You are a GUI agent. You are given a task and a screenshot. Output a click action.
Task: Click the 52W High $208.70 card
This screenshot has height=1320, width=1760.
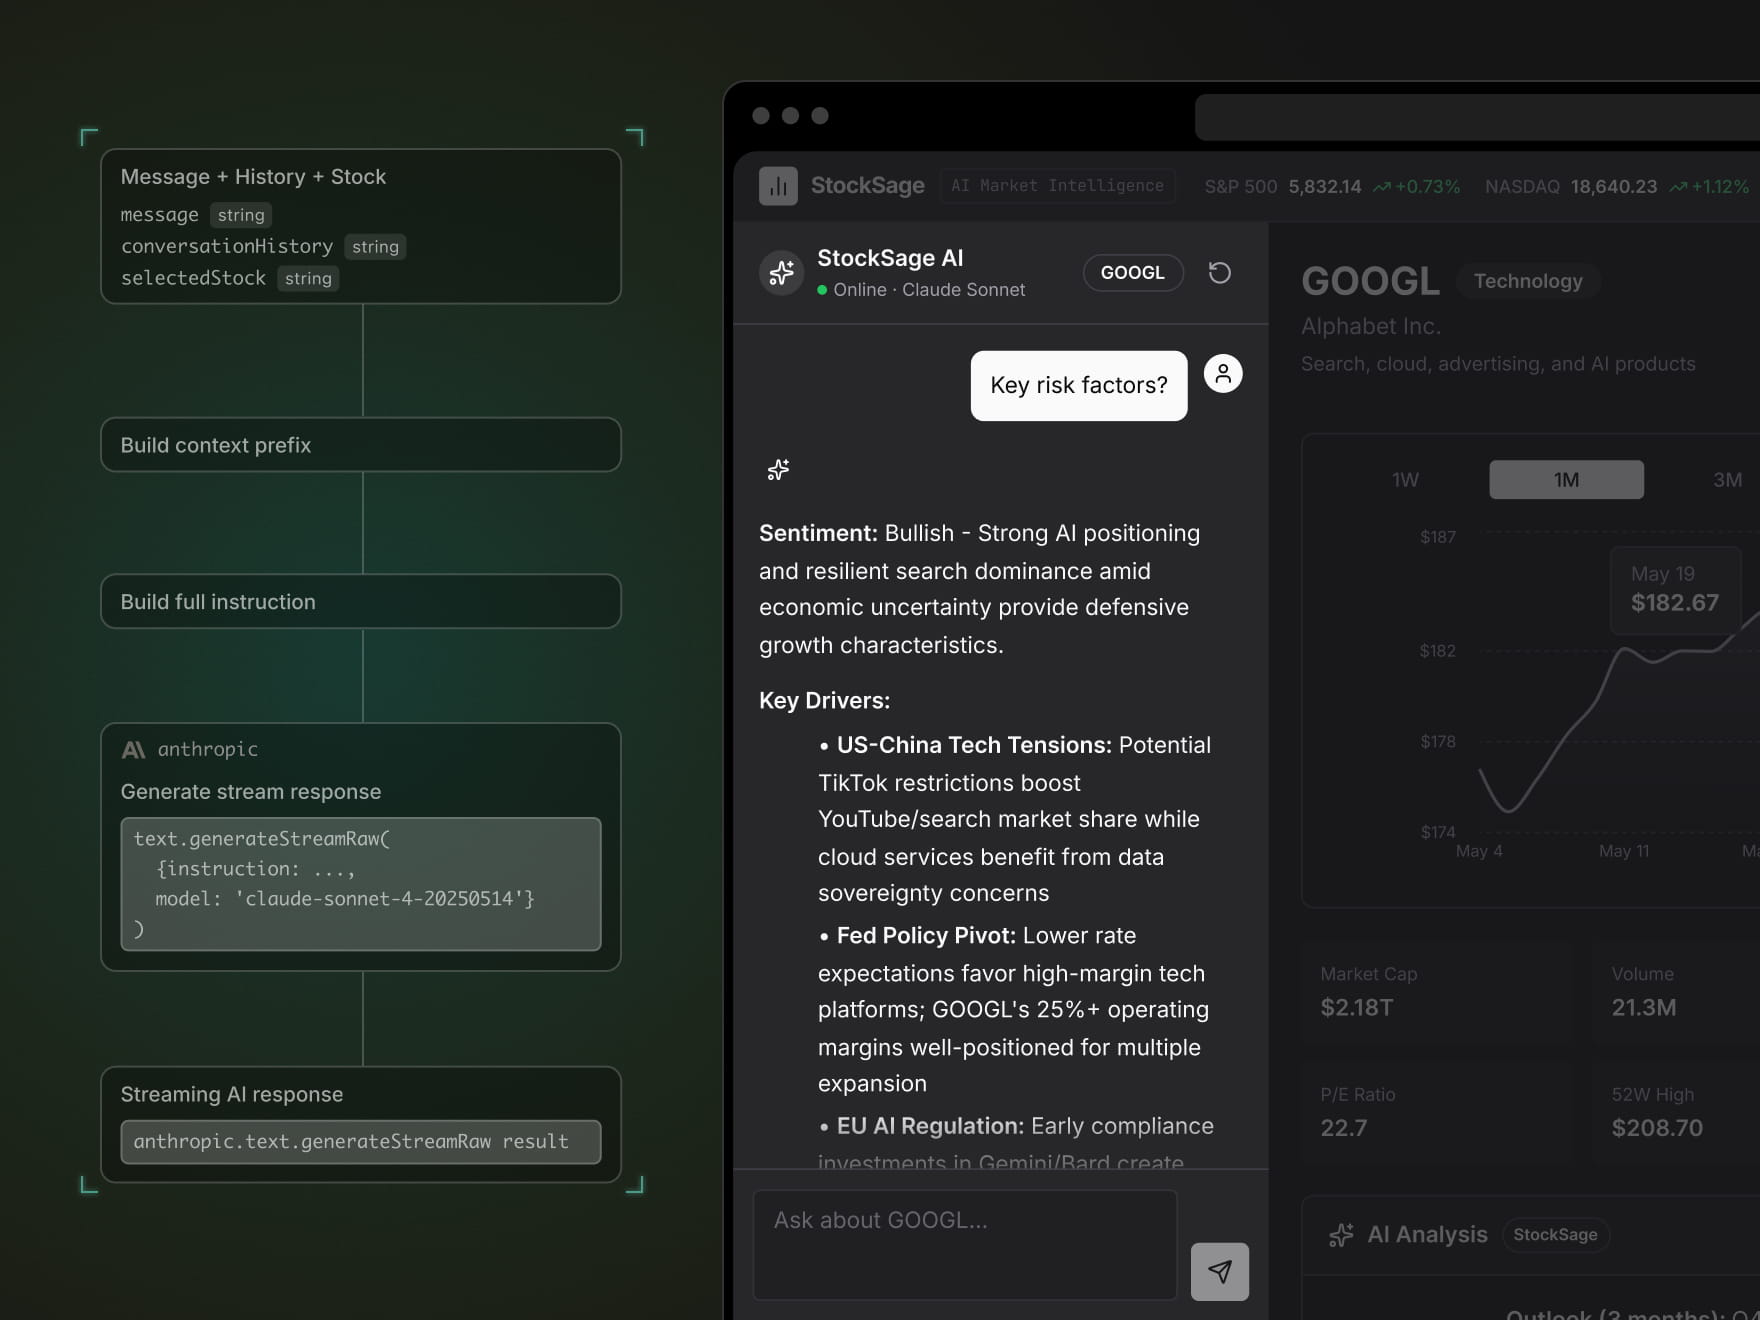1678,1112
